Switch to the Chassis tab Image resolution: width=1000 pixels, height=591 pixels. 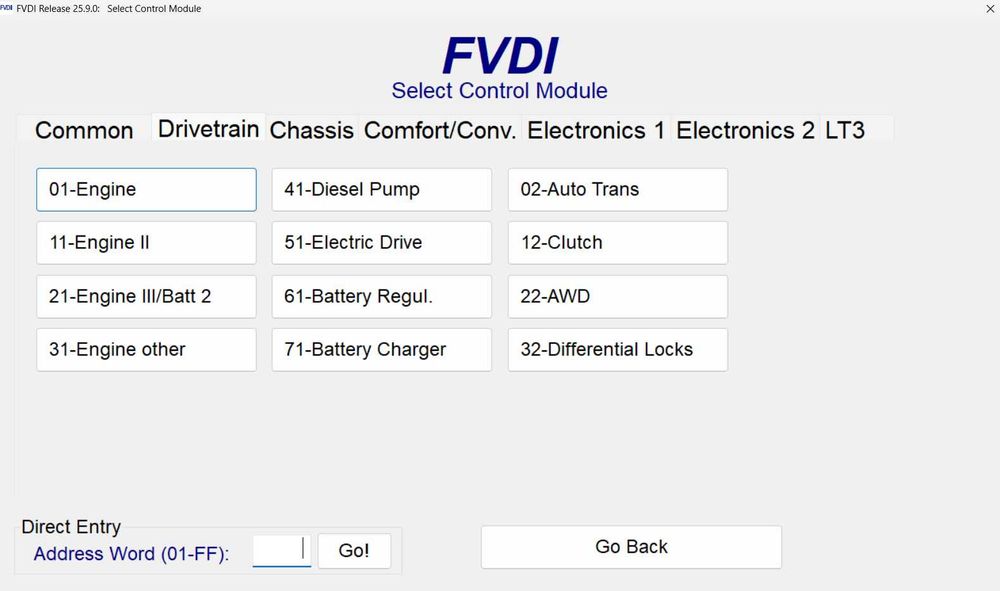coord(312,131)
